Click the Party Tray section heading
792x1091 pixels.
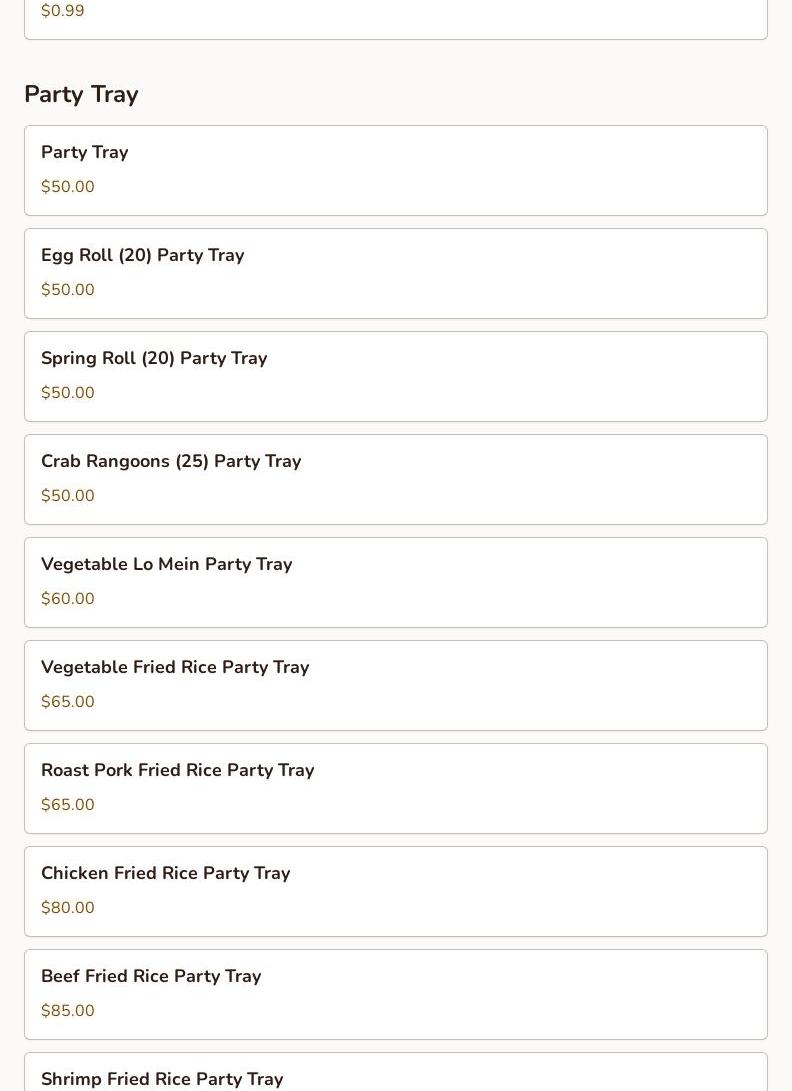click(x=81, y=94)
